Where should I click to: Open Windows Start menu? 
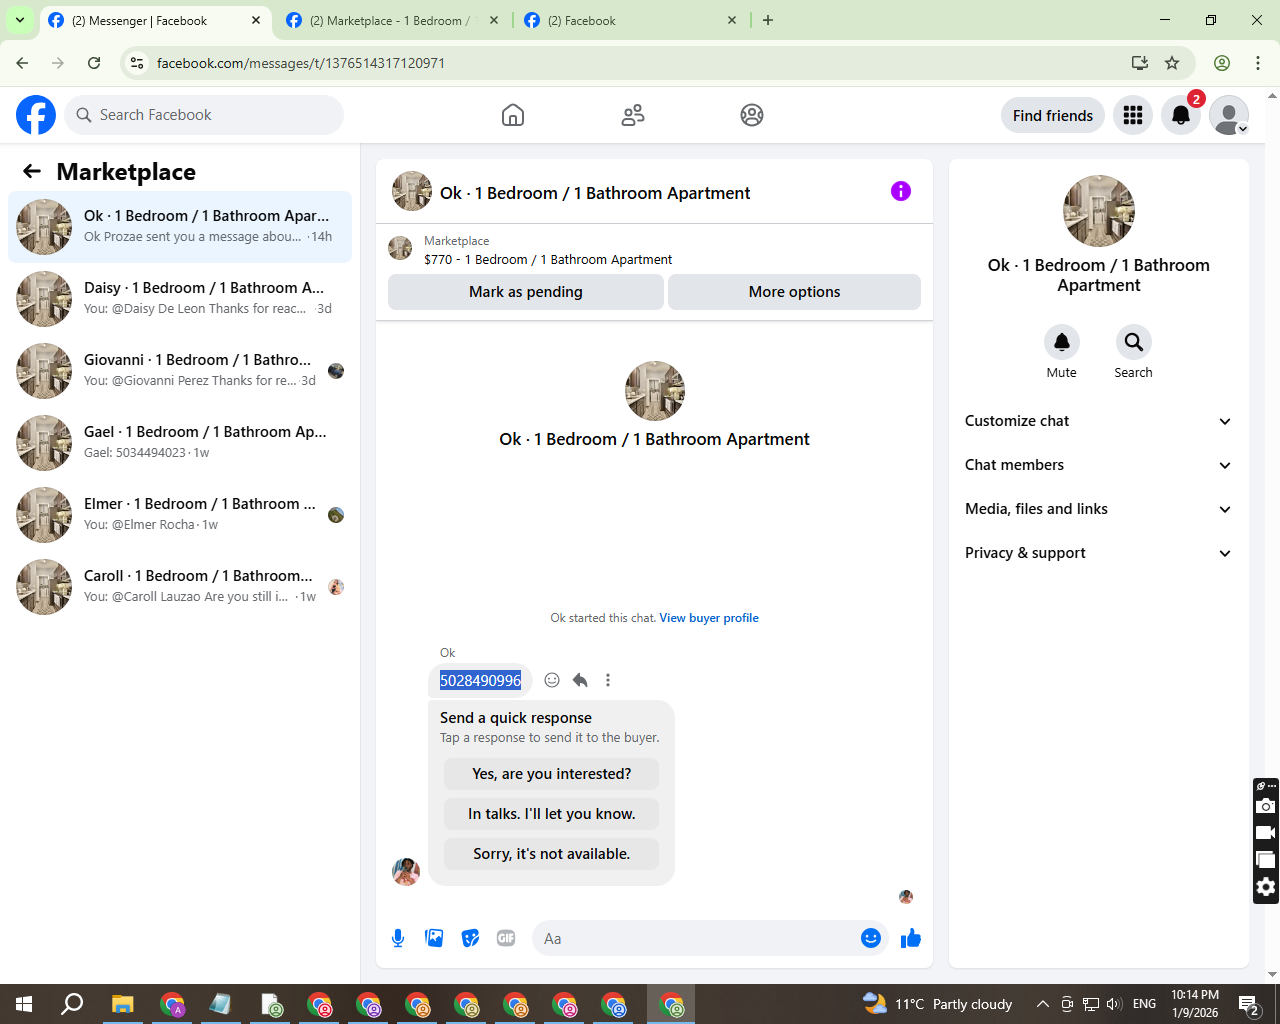click(x=24, y=1004)
